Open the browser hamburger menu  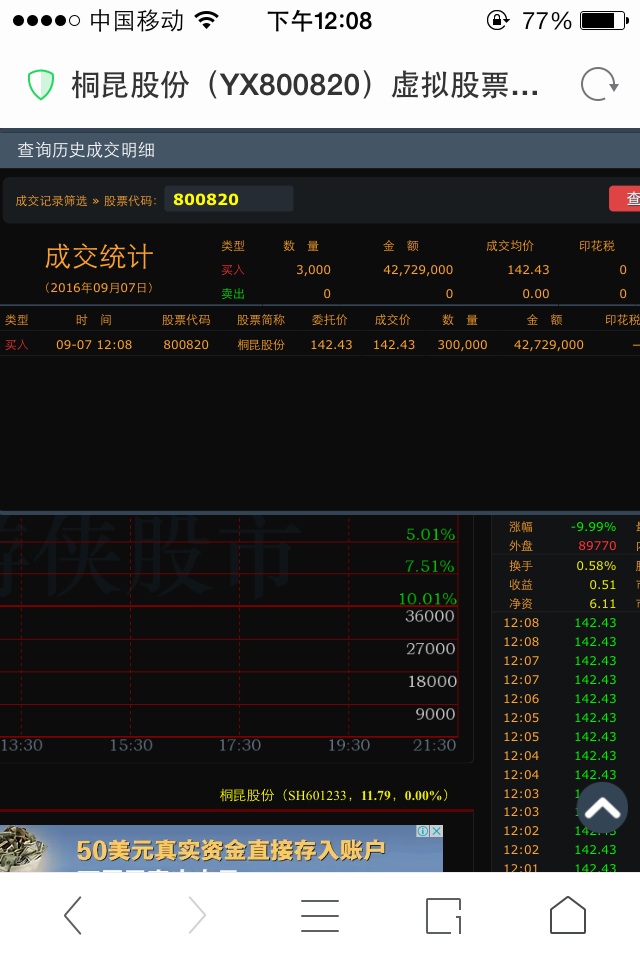320,915
